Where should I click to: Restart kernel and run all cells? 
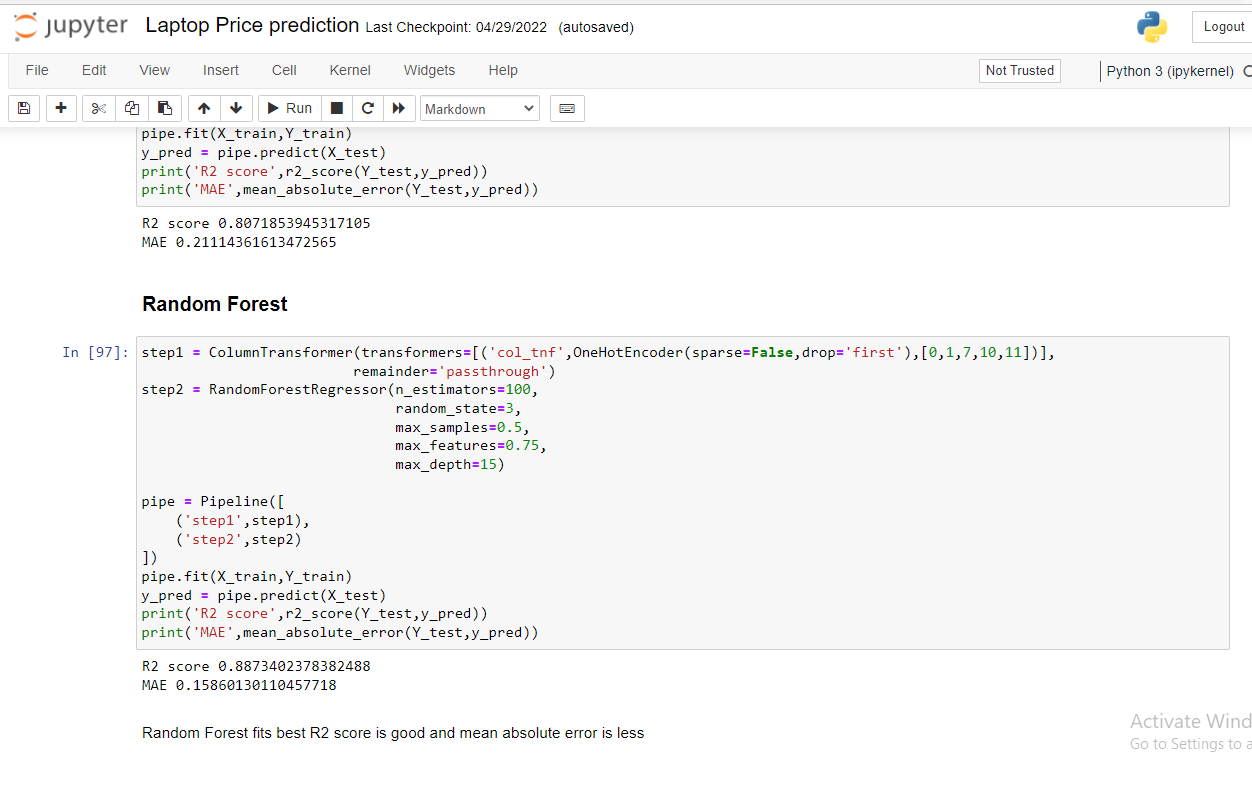[x=399, y=108]
